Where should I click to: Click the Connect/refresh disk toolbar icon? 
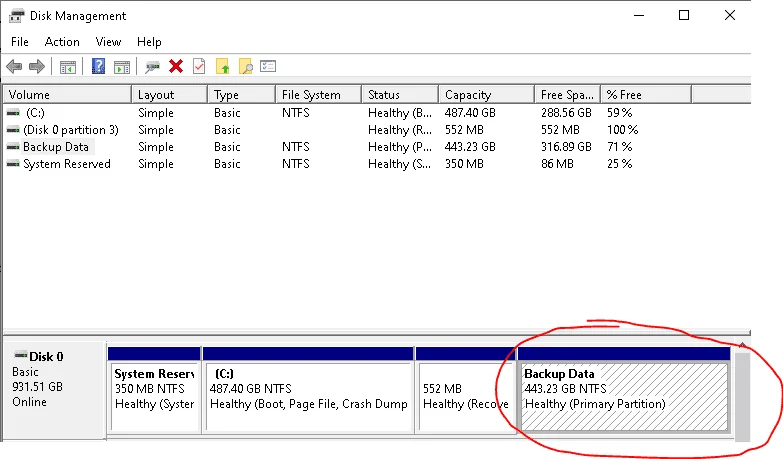[152, 66]
